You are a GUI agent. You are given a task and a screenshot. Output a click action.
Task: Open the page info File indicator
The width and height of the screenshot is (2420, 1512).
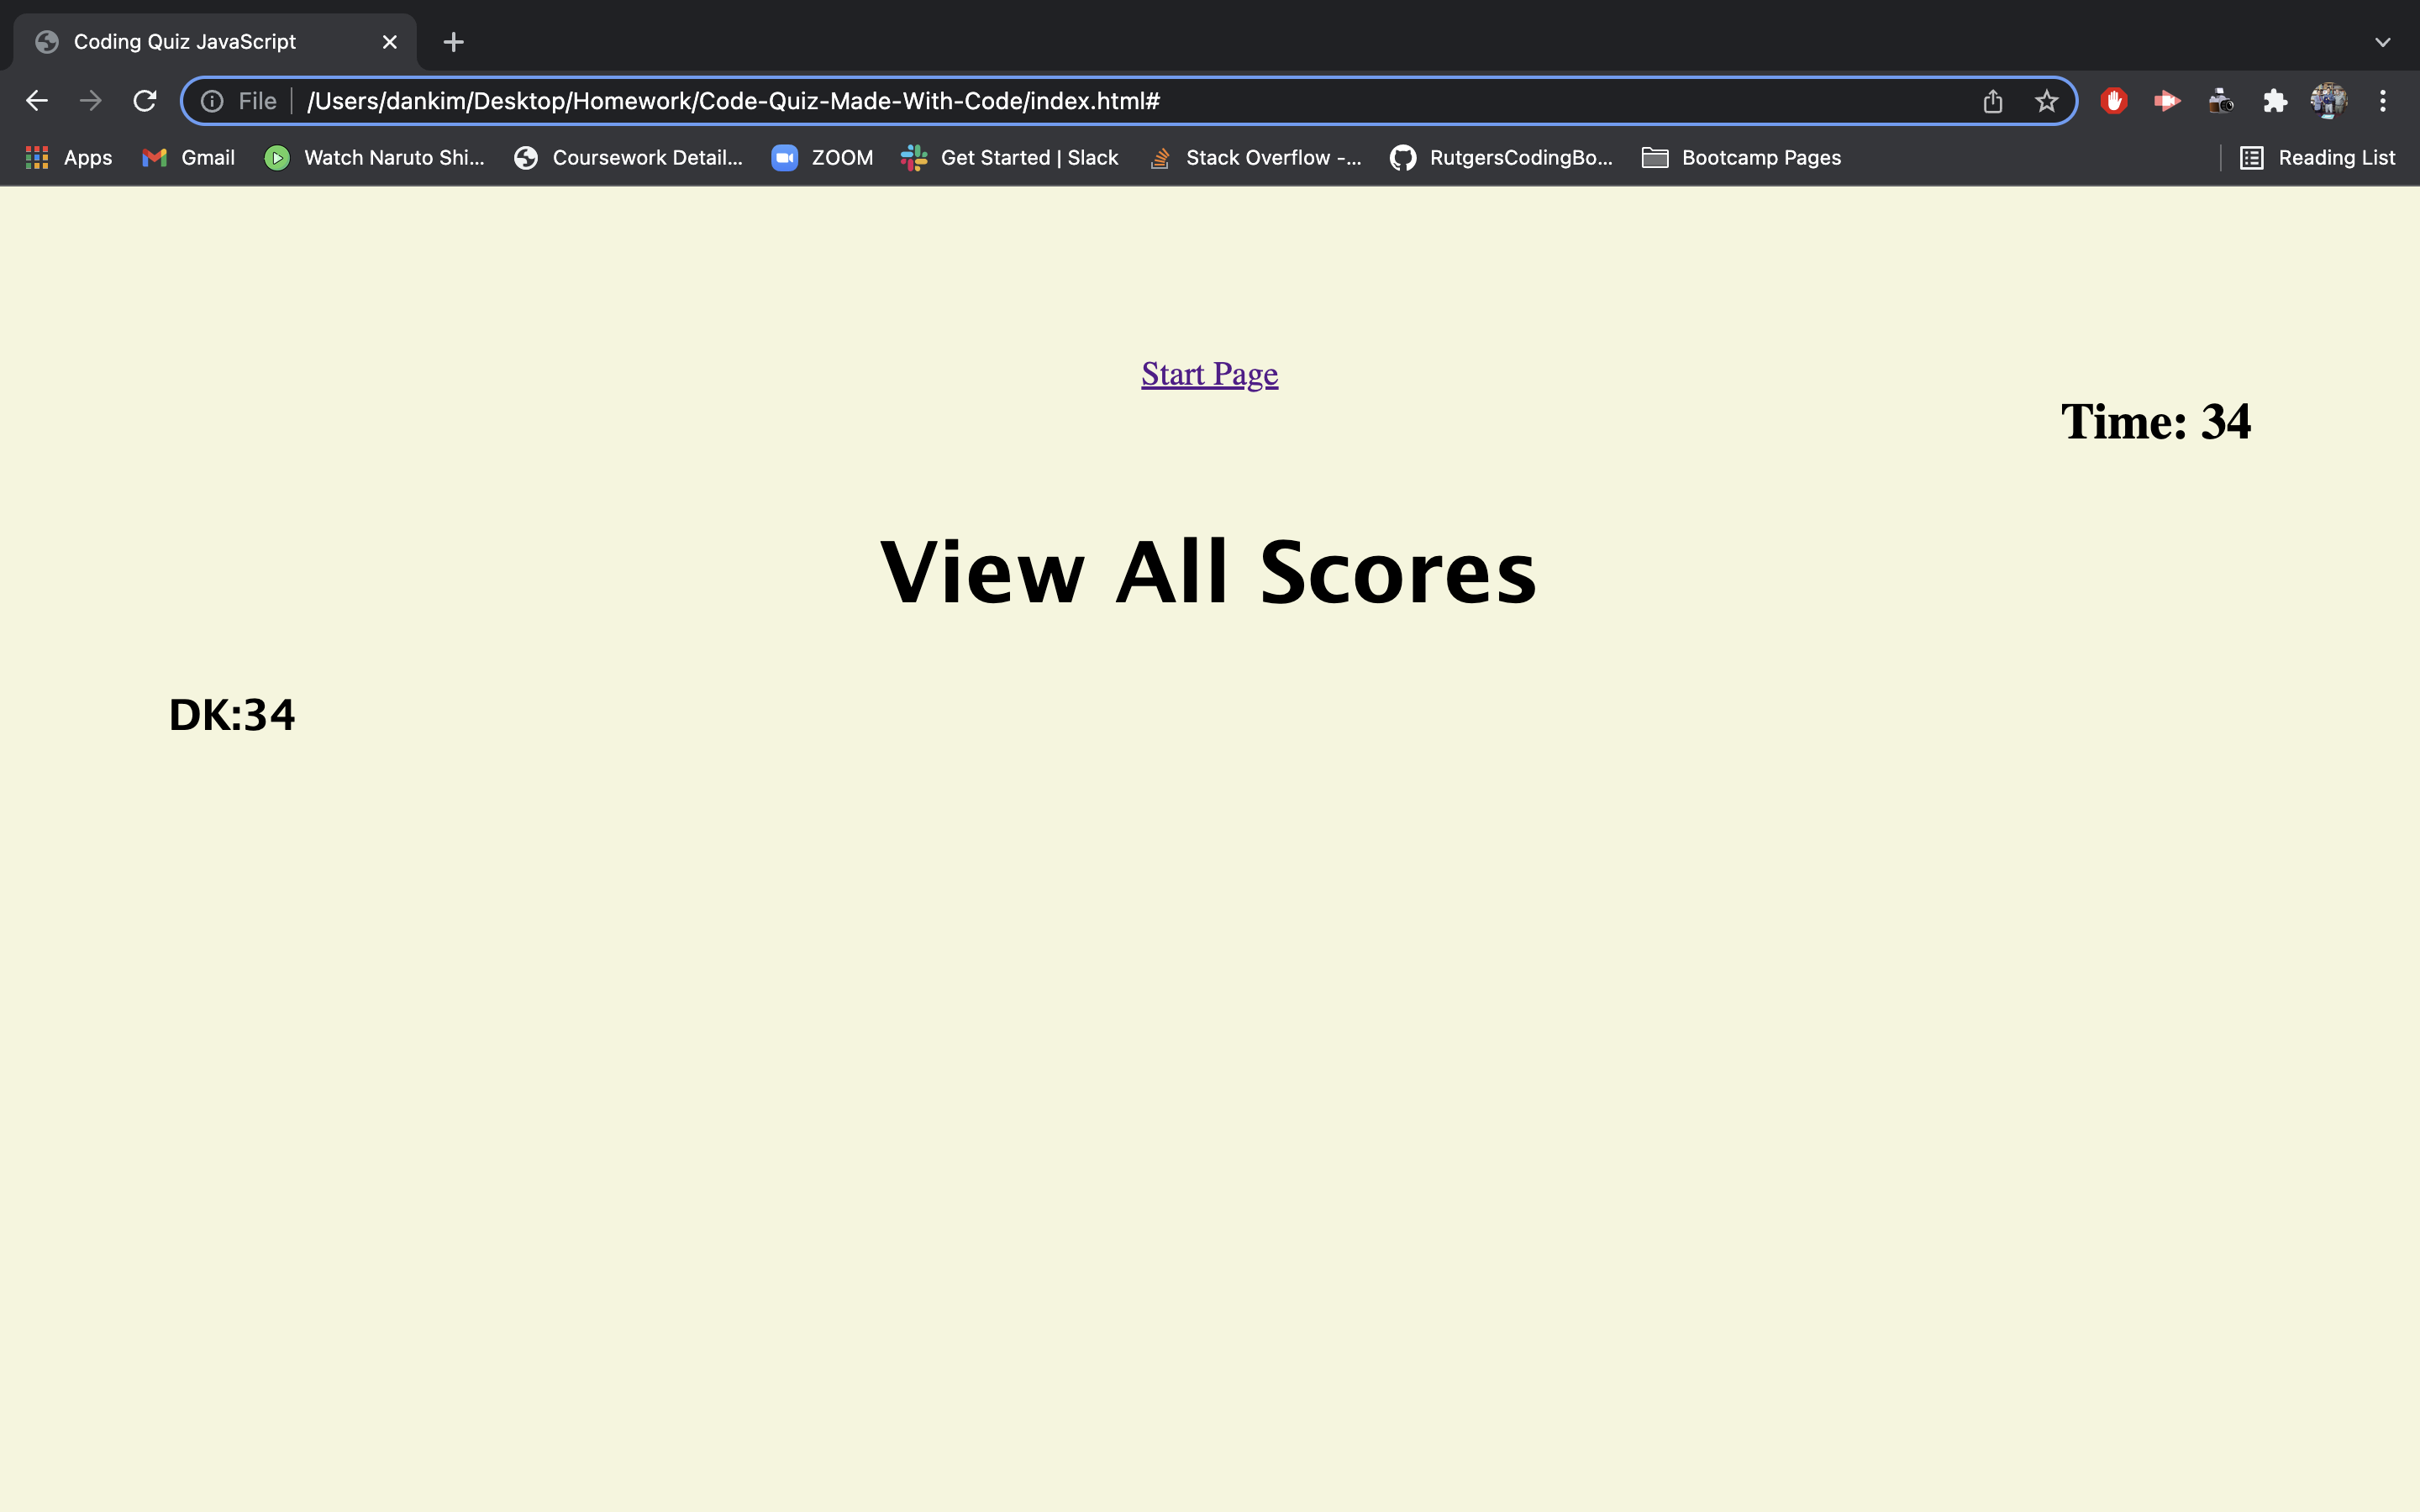click(x=213, y=100)
